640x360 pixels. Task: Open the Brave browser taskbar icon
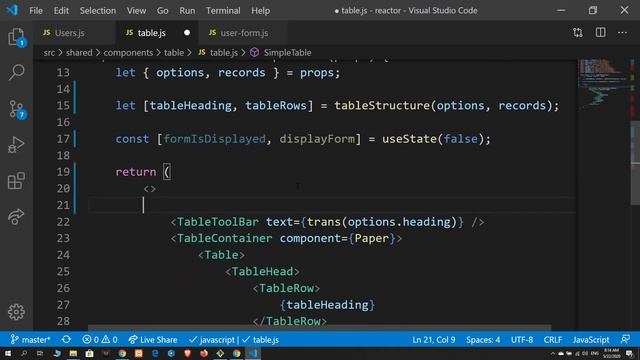pyautogui.click(x=187, y=353)
